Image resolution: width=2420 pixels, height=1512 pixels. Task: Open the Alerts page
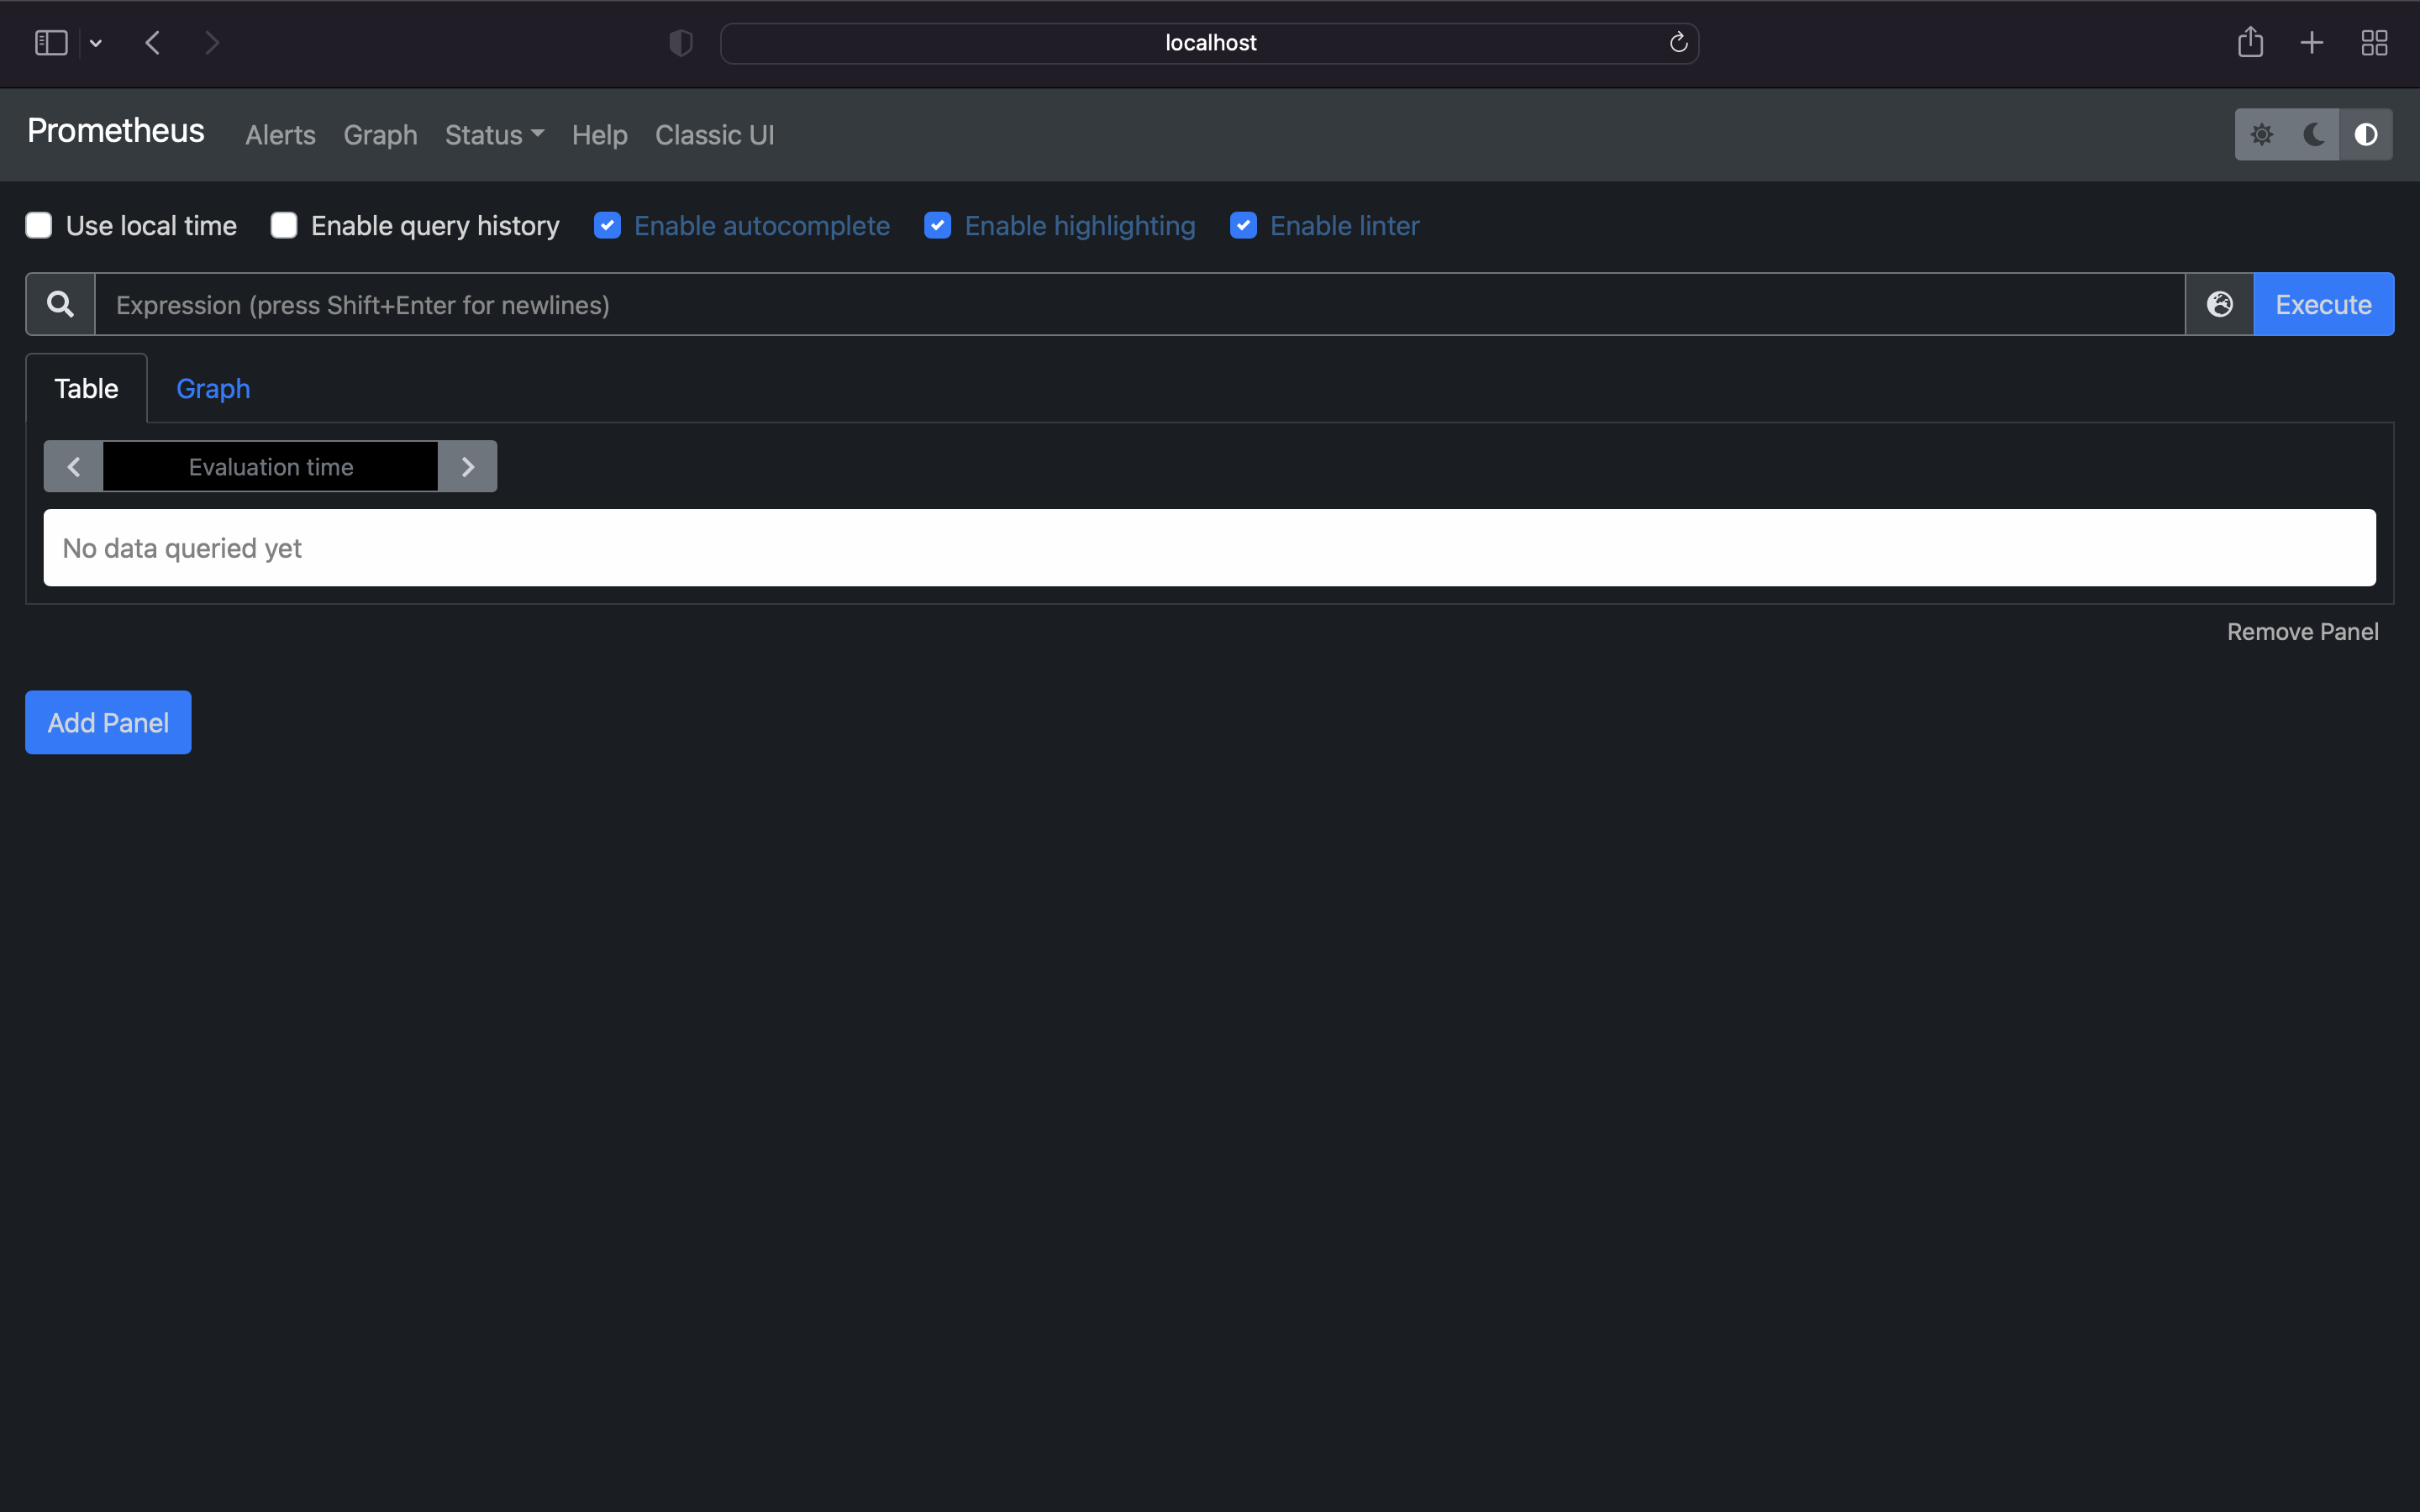pos(280,134)
